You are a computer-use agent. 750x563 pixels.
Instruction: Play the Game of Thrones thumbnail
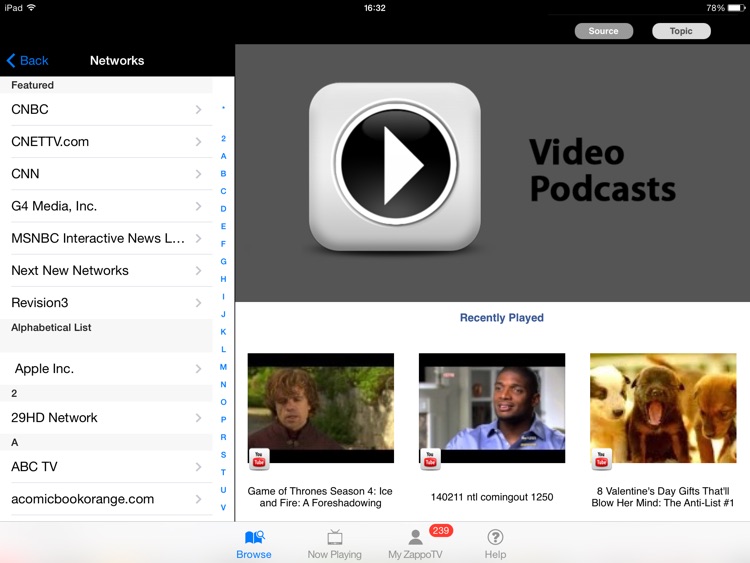321,408
